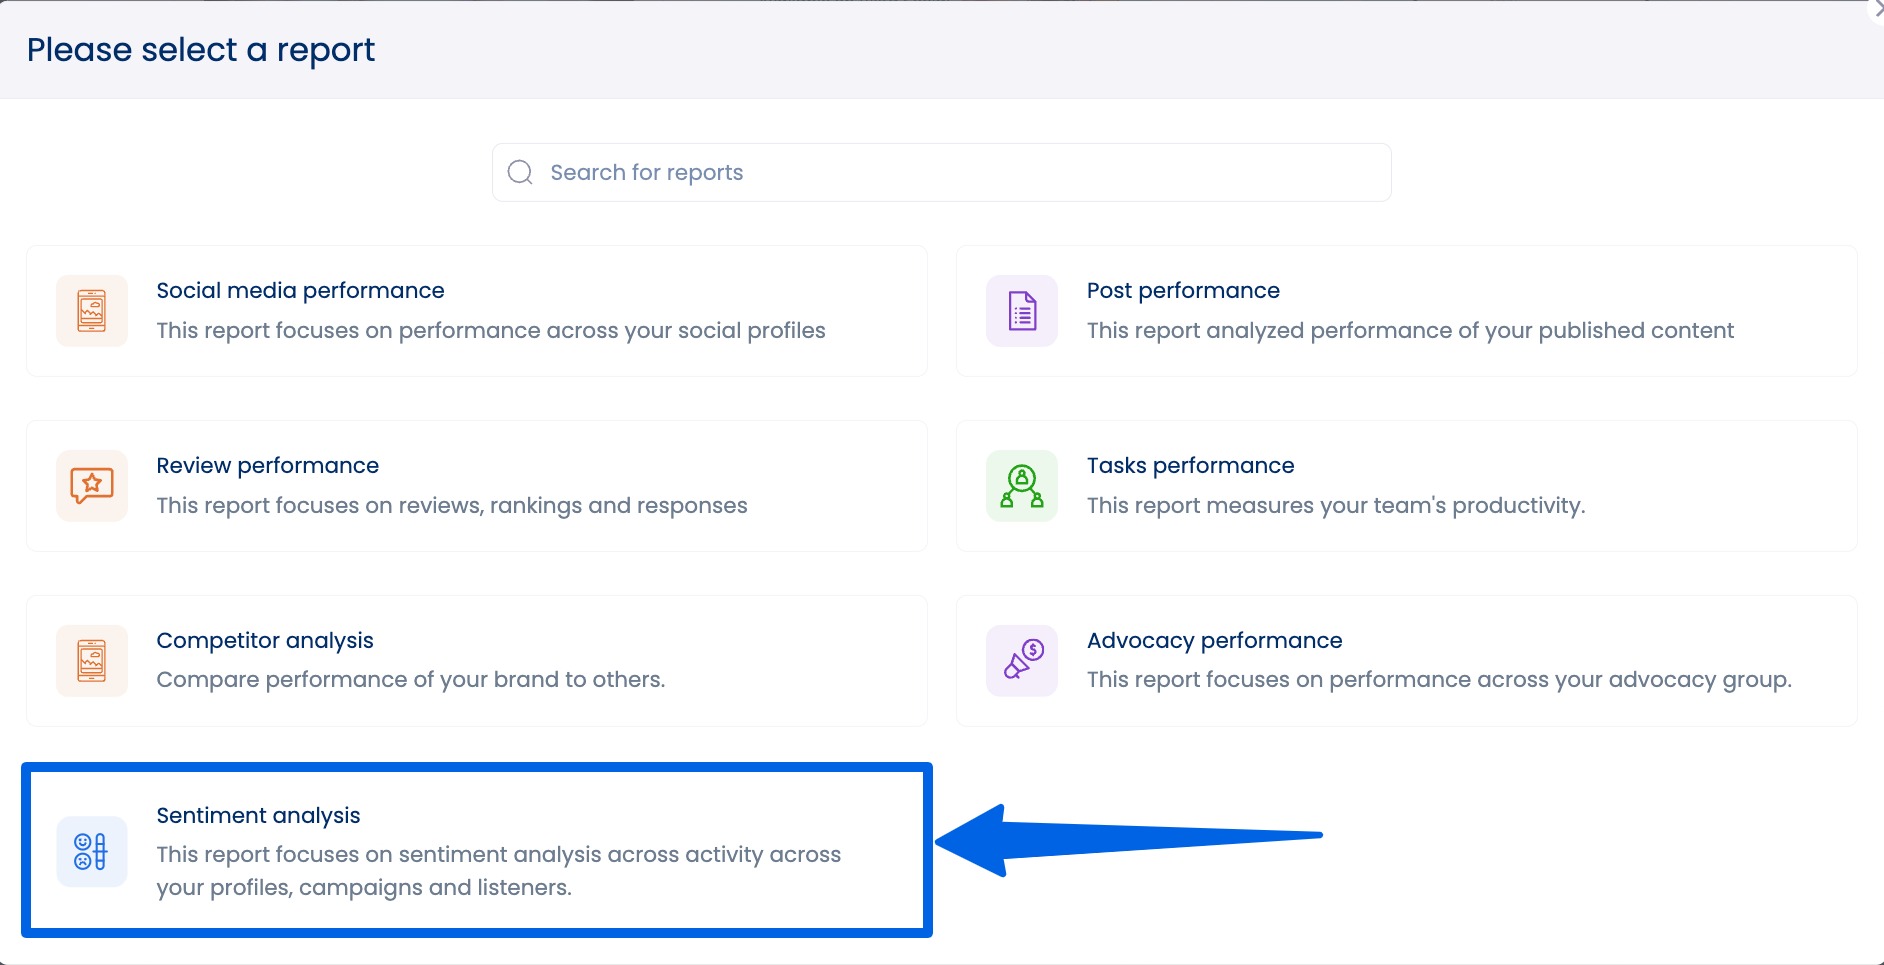Image resolution: width=1884 pixels, height=965 pixels.
Task: Click the magnifying glass search icon
Action: [x=520, y=172]
